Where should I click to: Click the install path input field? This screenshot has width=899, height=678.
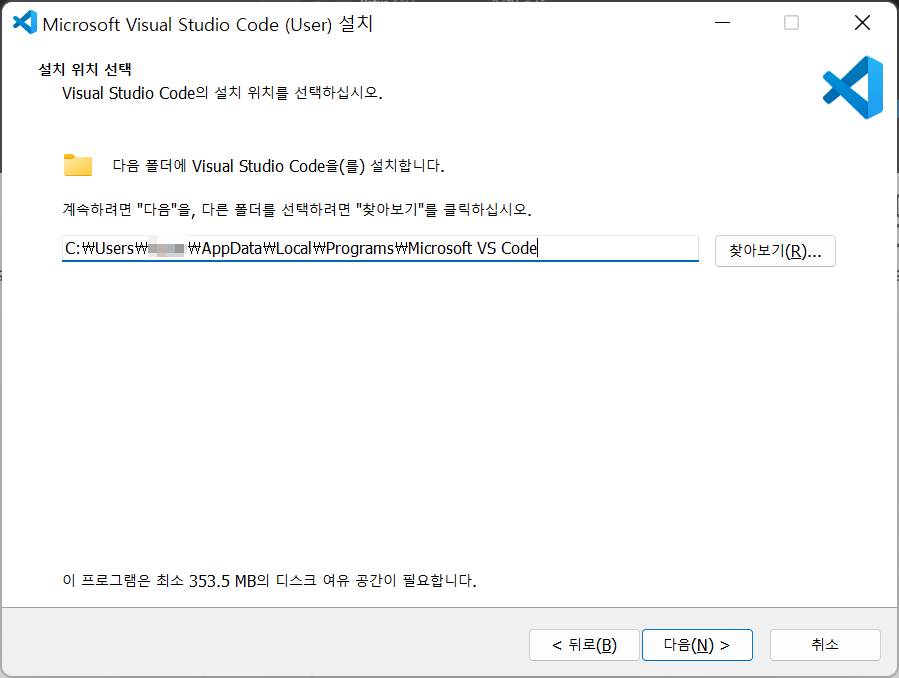[380, 248]
